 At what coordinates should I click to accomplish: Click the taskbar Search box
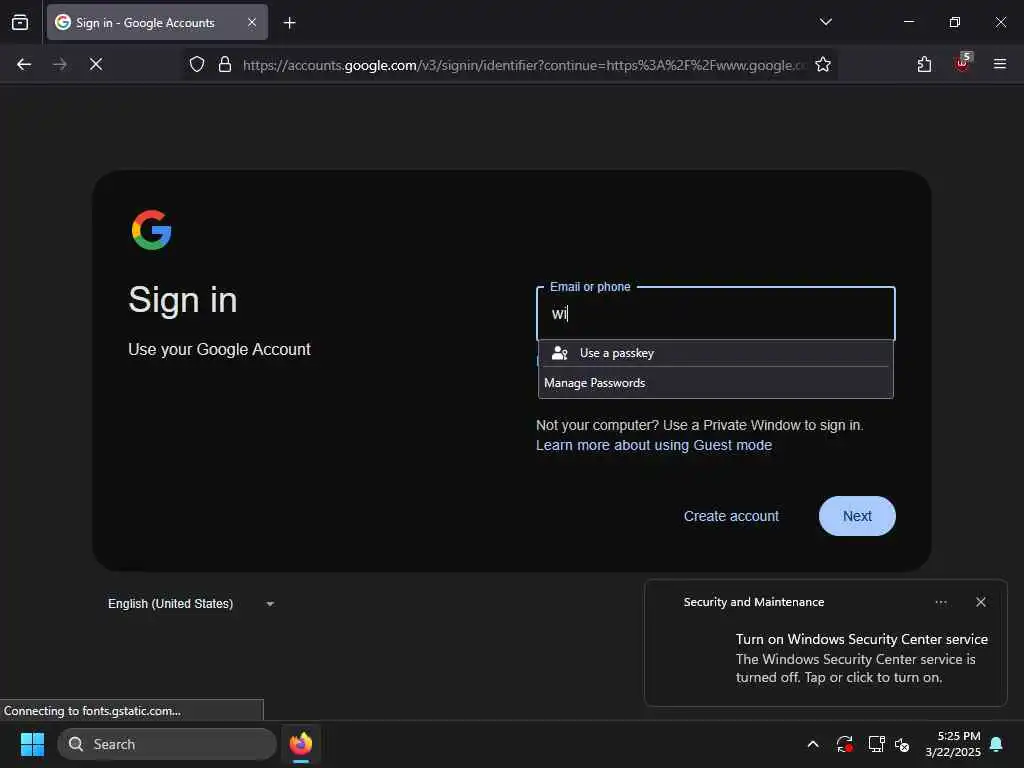pos(167,744)
